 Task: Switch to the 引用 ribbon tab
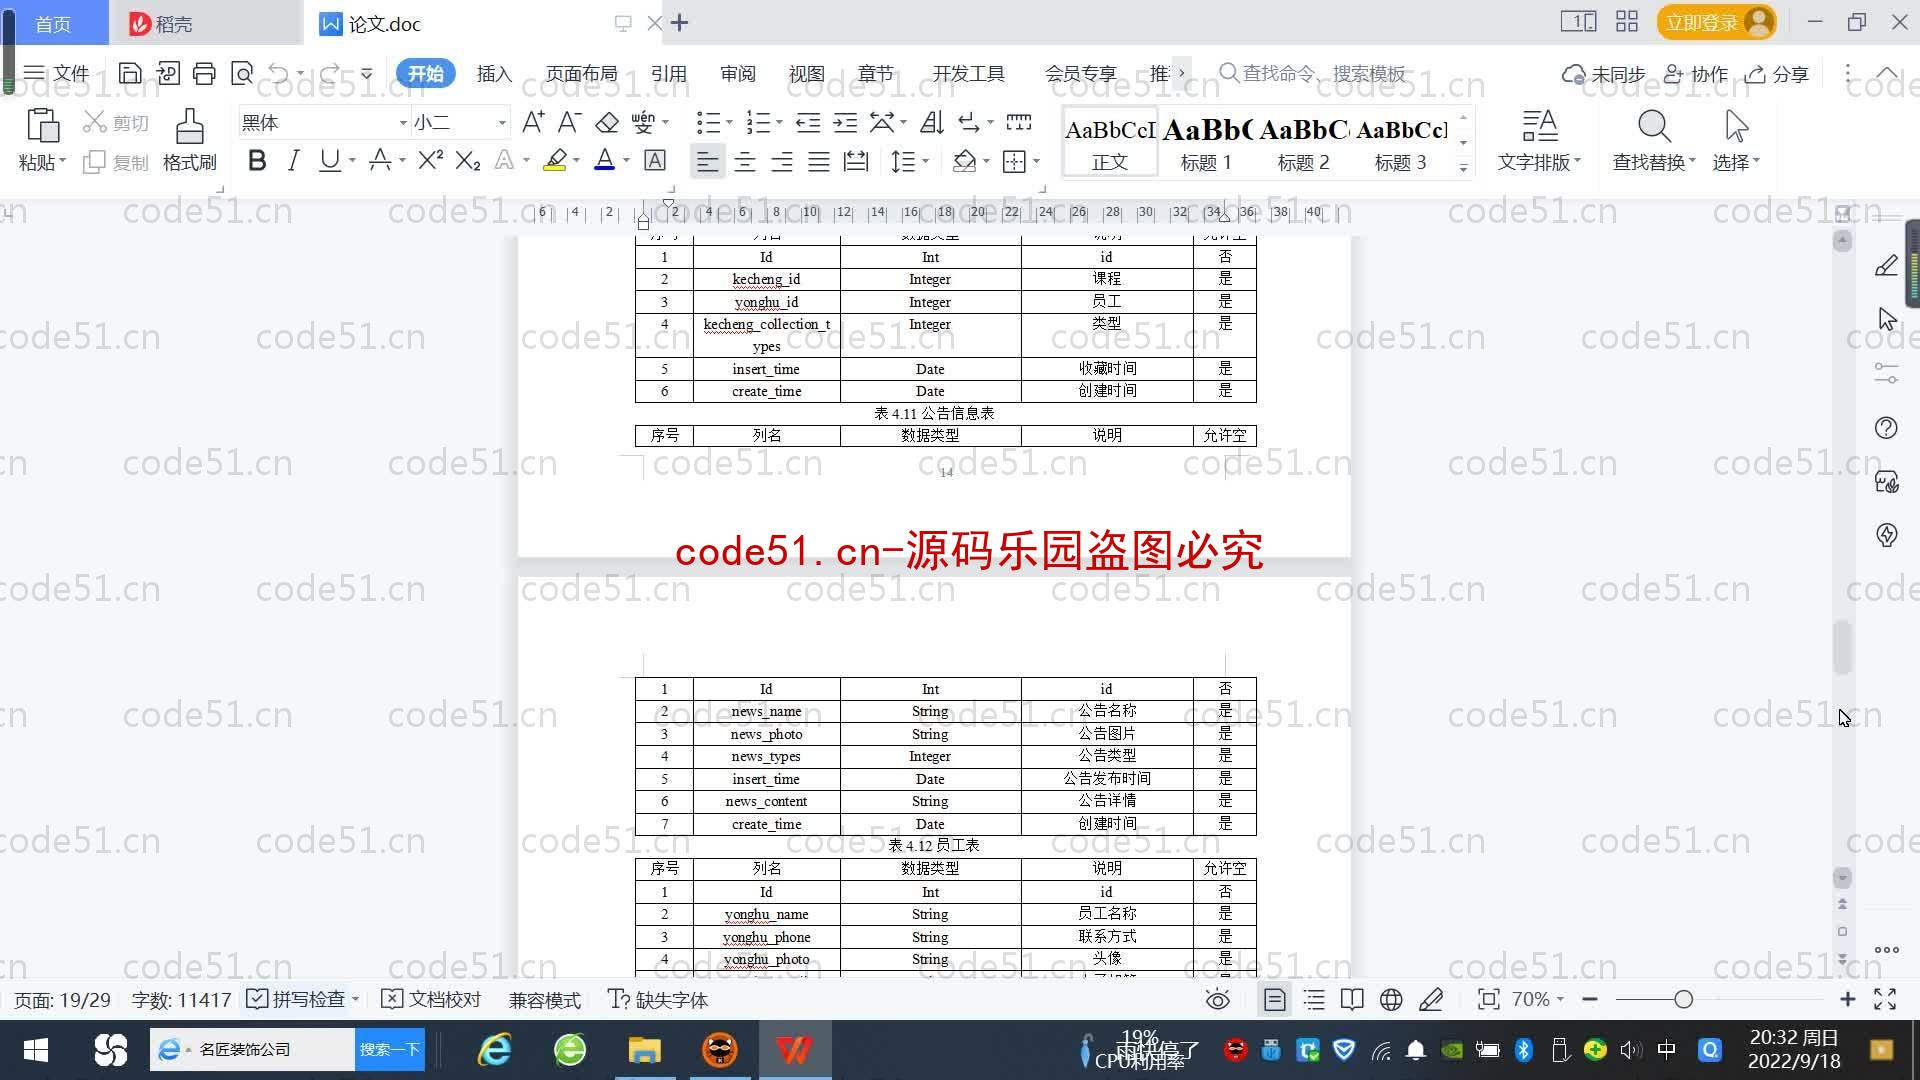pos(668,73)
